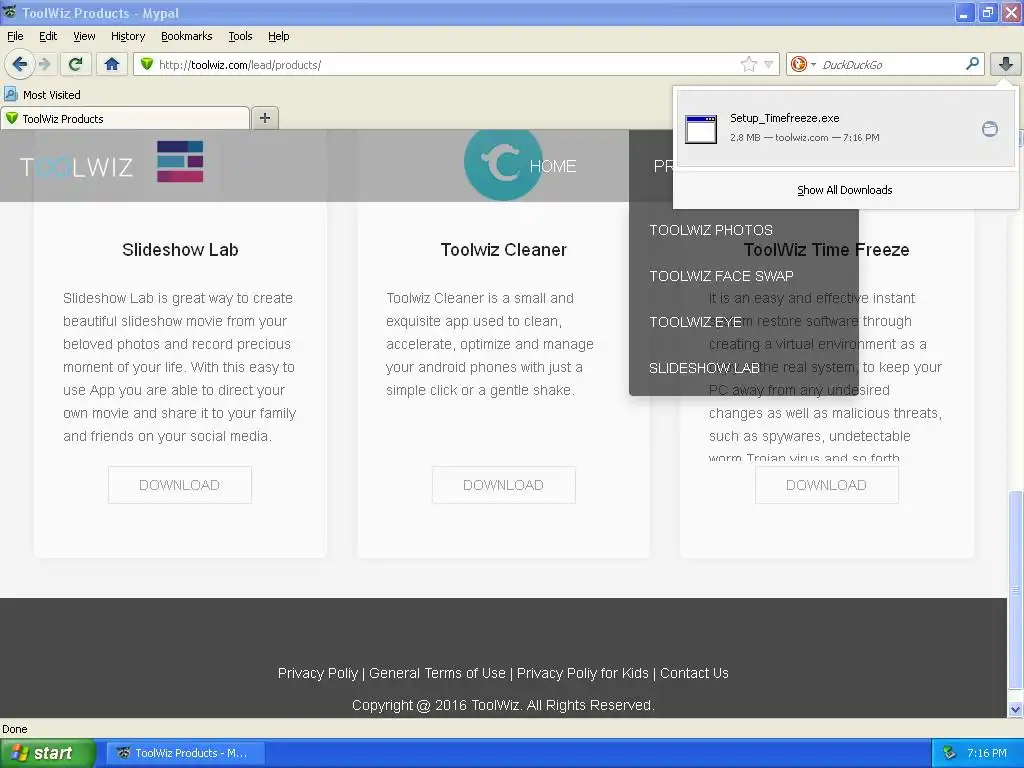This screenshot has width=1024, height=768.
Task: Go to HOME in site navigation
Action: (552, 166)
